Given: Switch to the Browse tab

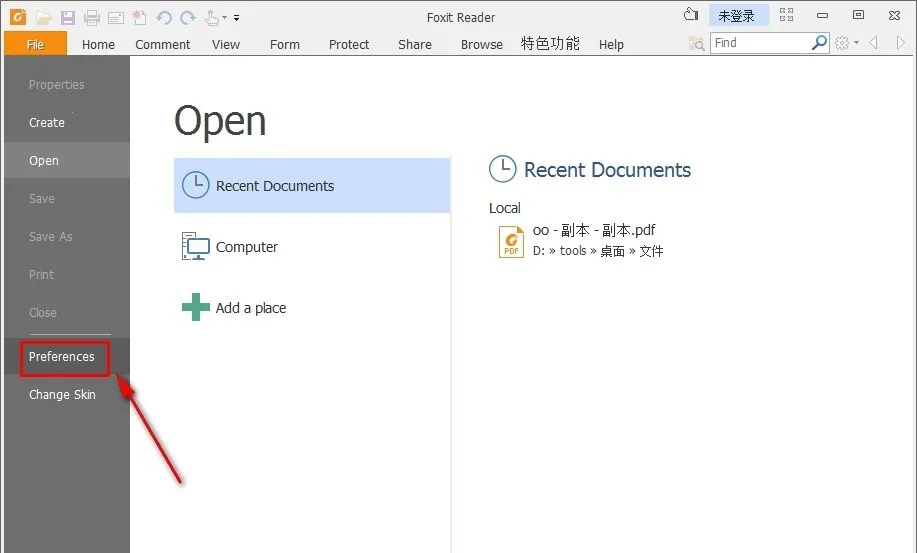Looking at the screenshot, I should point(481,44).
